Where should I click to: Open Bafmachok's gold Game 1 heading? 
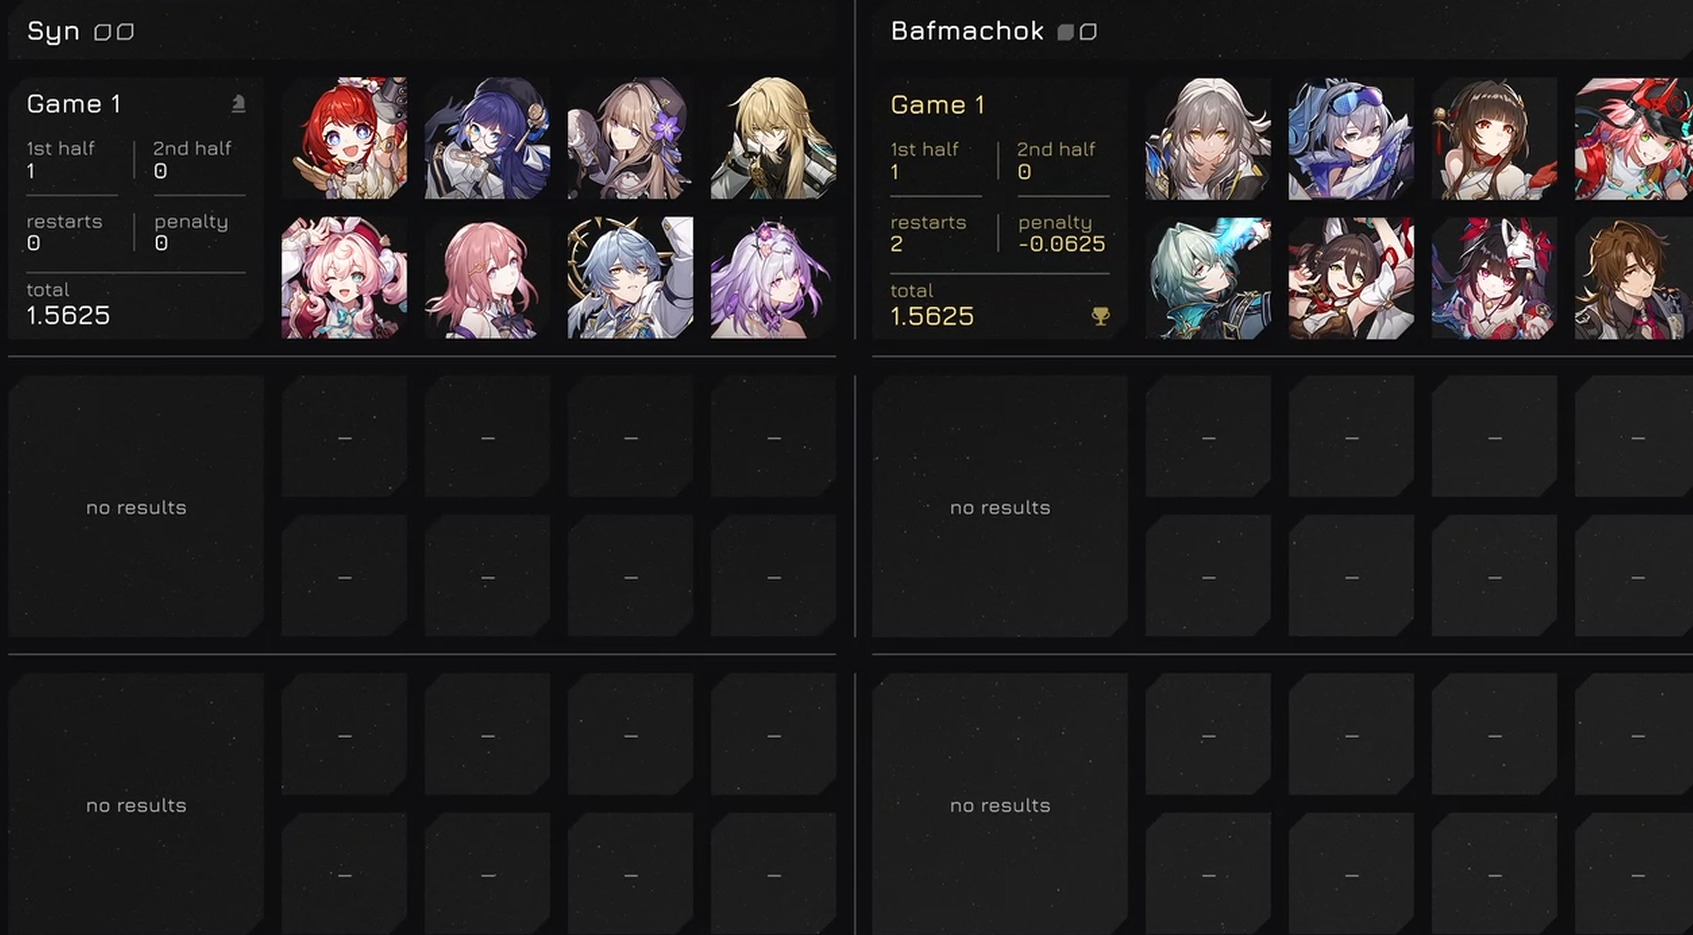click(x=938, y=105)
